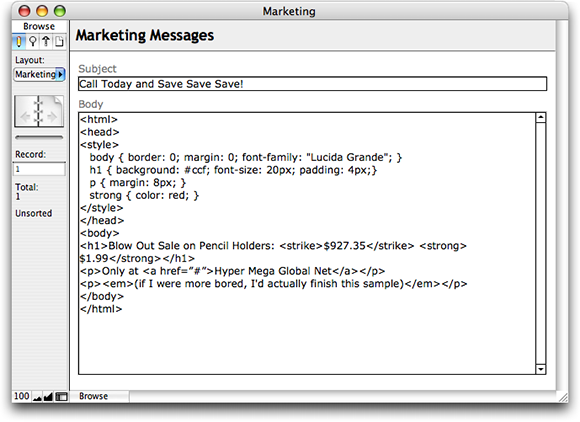580x422 pixels.
Task: Open the Marketing layout pop-up menu
Action: (x=39, y=74)
